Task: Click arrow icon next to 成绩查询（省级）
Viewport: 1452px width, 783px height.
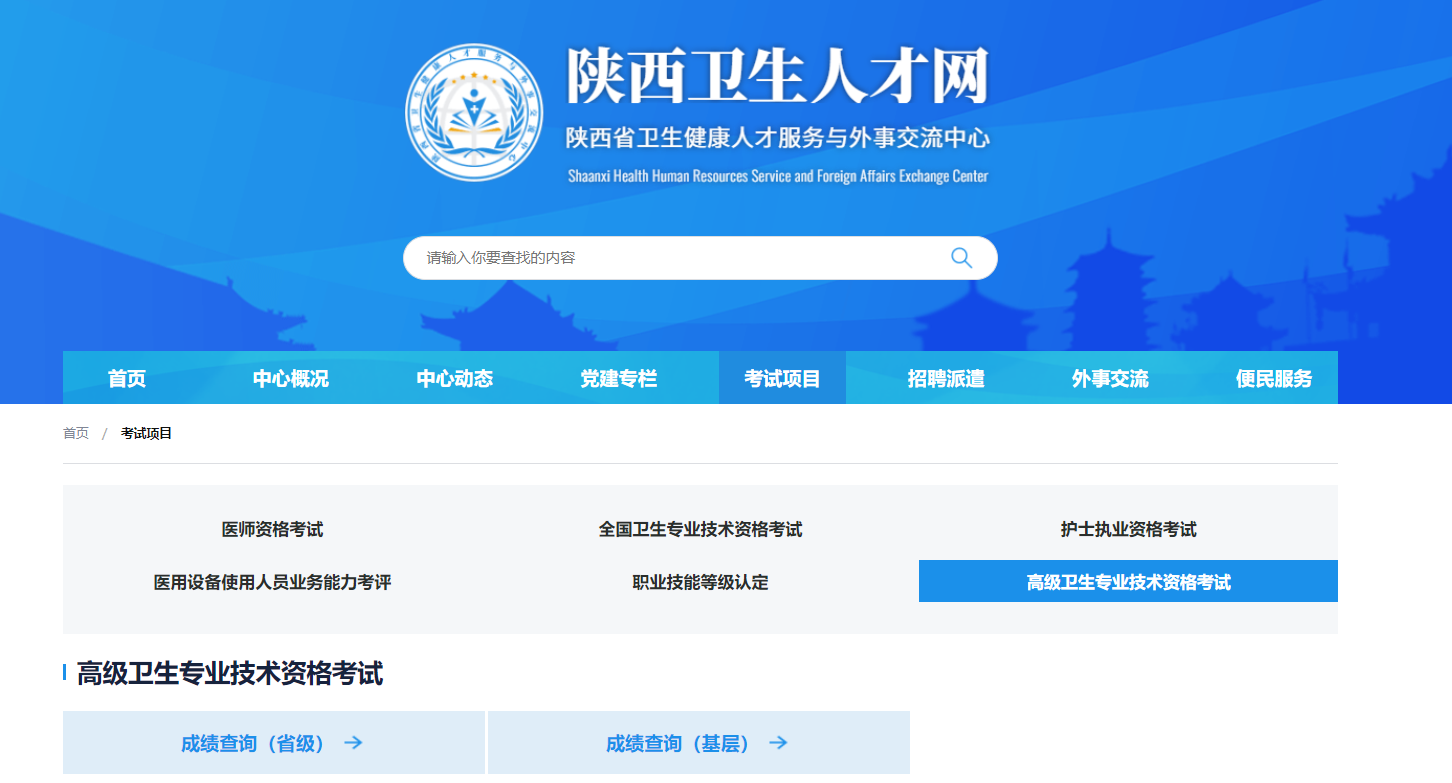Action: click(x=353, y=743)
